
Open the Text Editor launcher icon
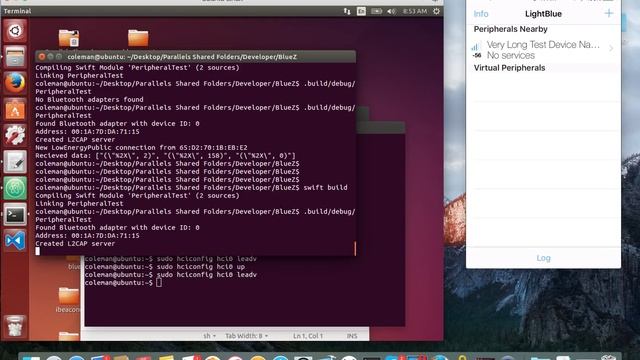(x=15, y=162)
